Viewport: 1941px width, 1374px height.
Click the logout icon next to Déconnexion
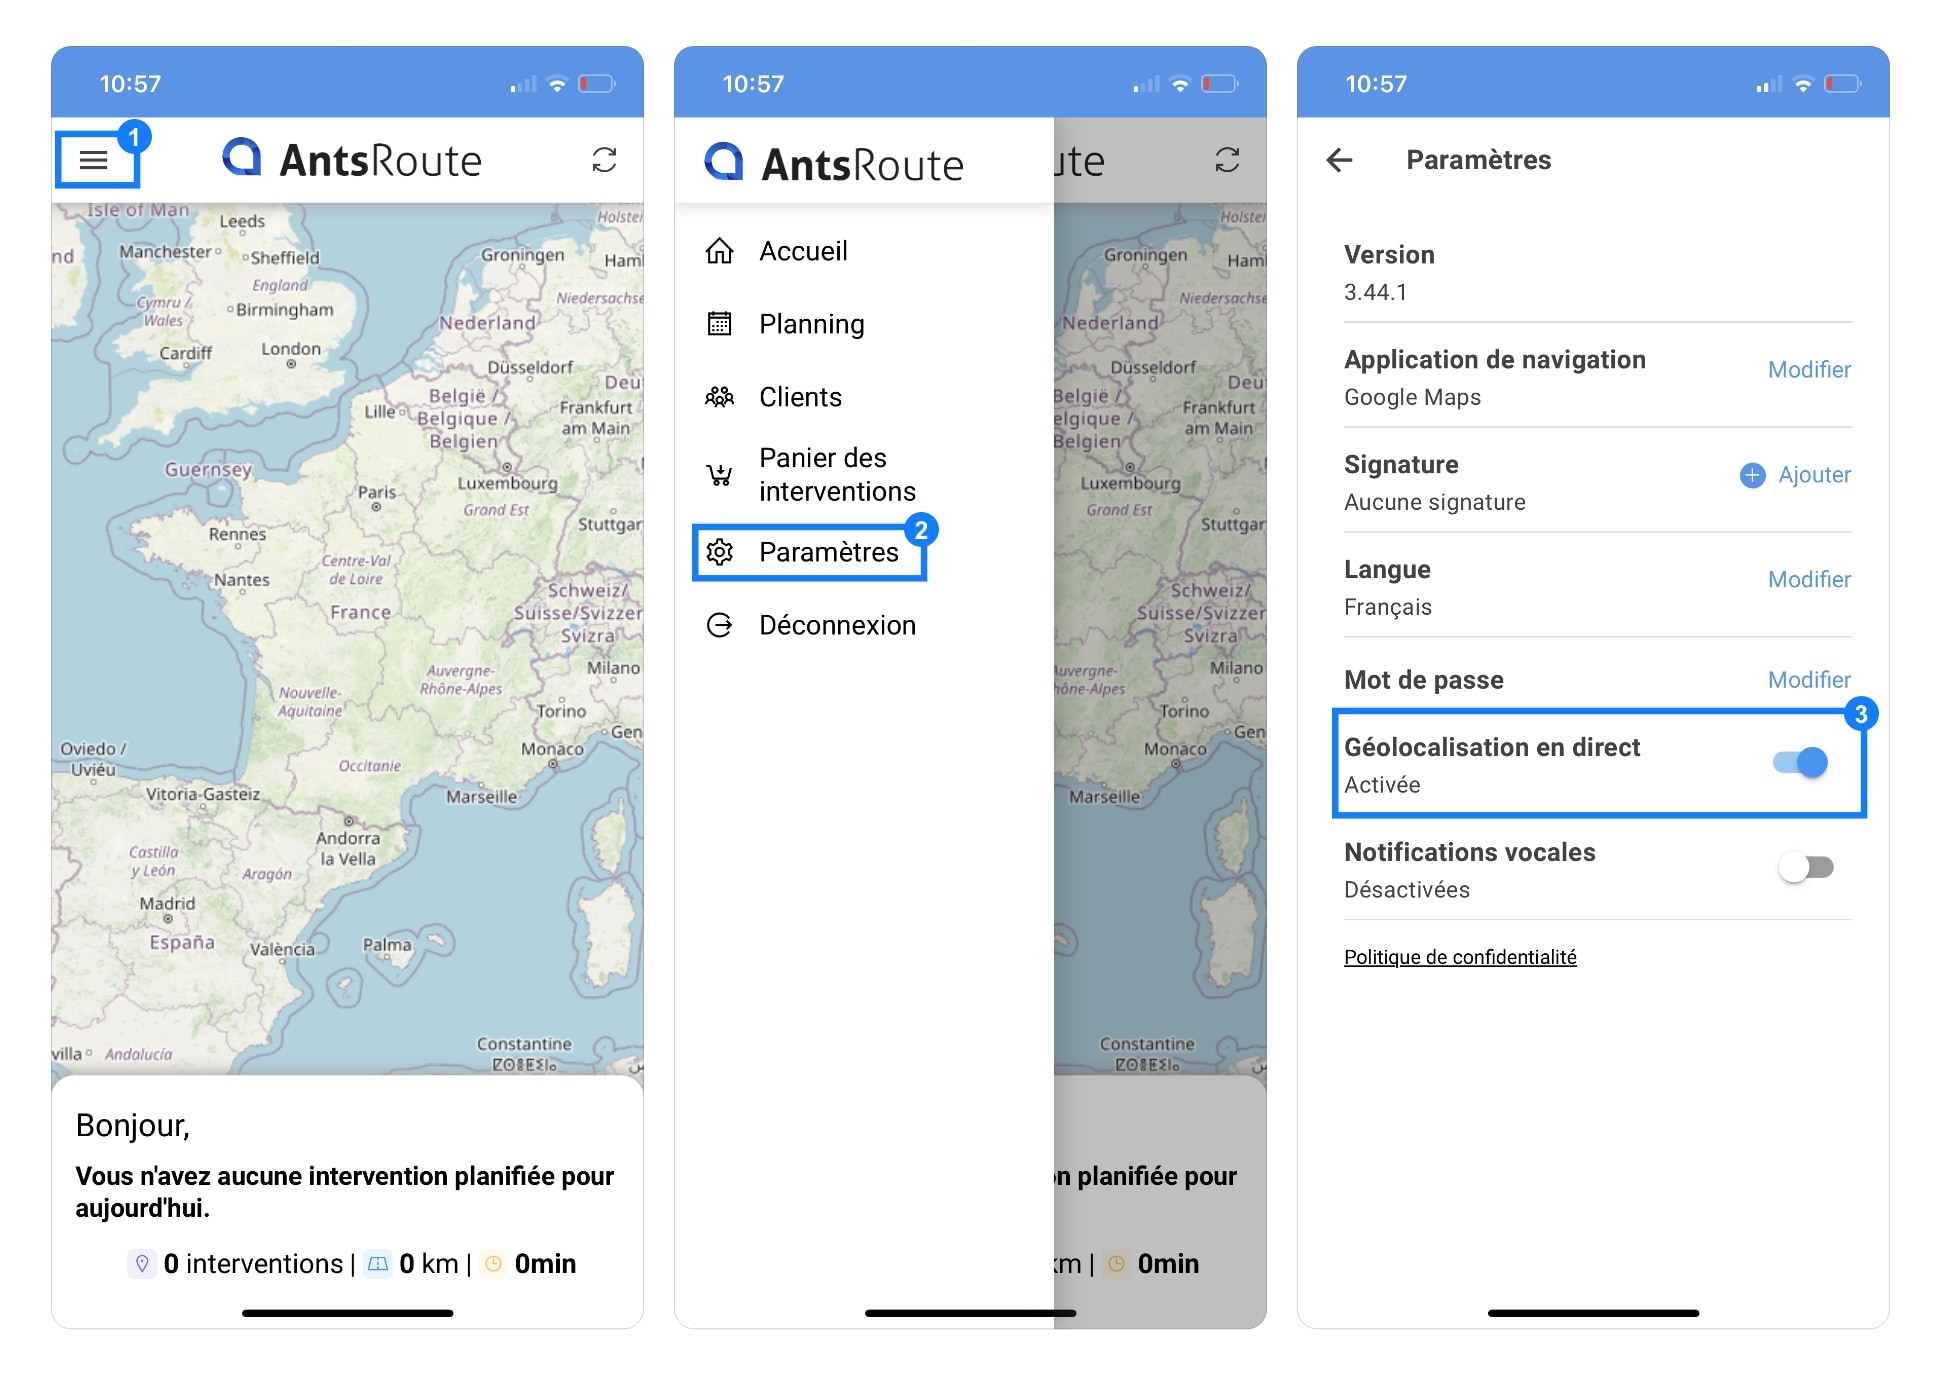[719, 625]
